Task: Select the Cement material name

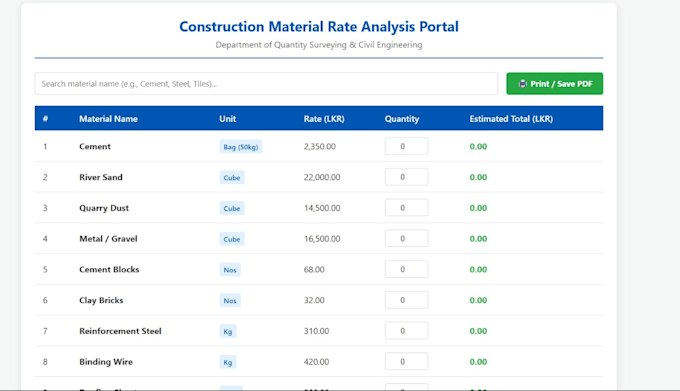Action: pyautogui.click(x=95, y=147)
